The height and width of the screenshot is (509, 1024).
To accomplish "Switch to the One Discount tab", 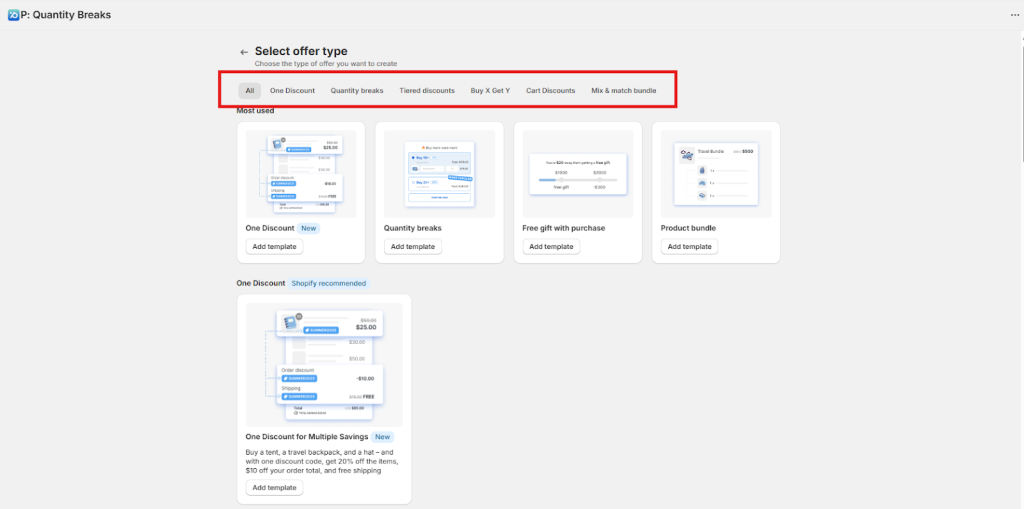I will pyautogui.click(x=292, y=90).
